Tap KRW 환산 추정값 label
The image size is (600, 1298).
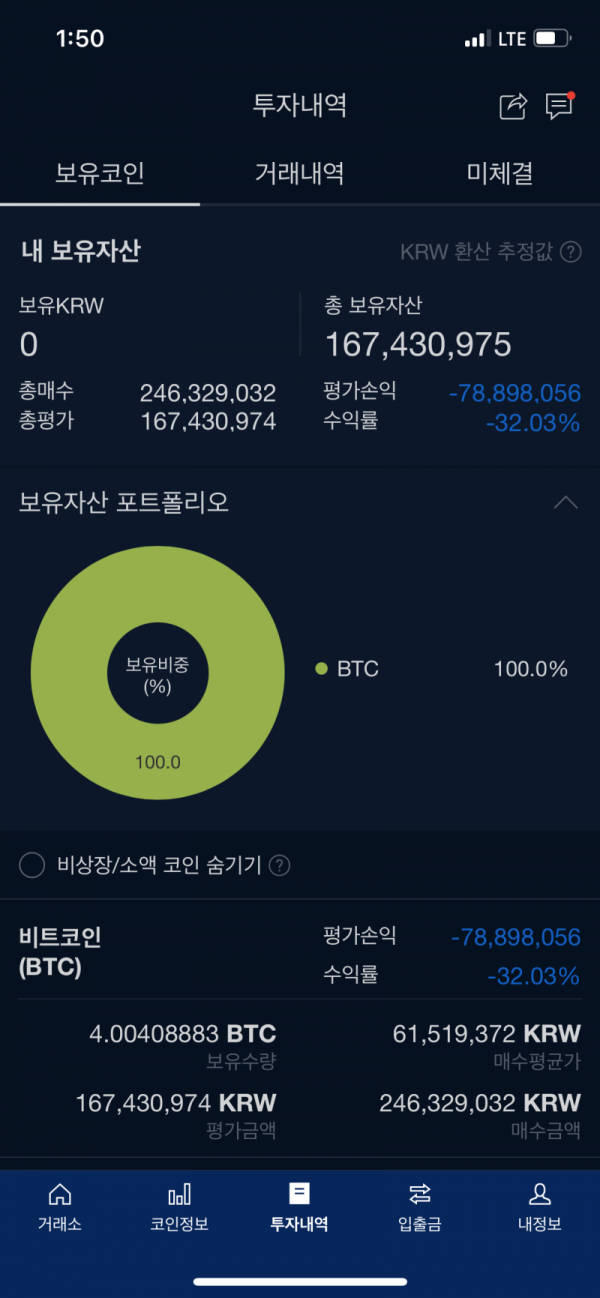point(476,252)
